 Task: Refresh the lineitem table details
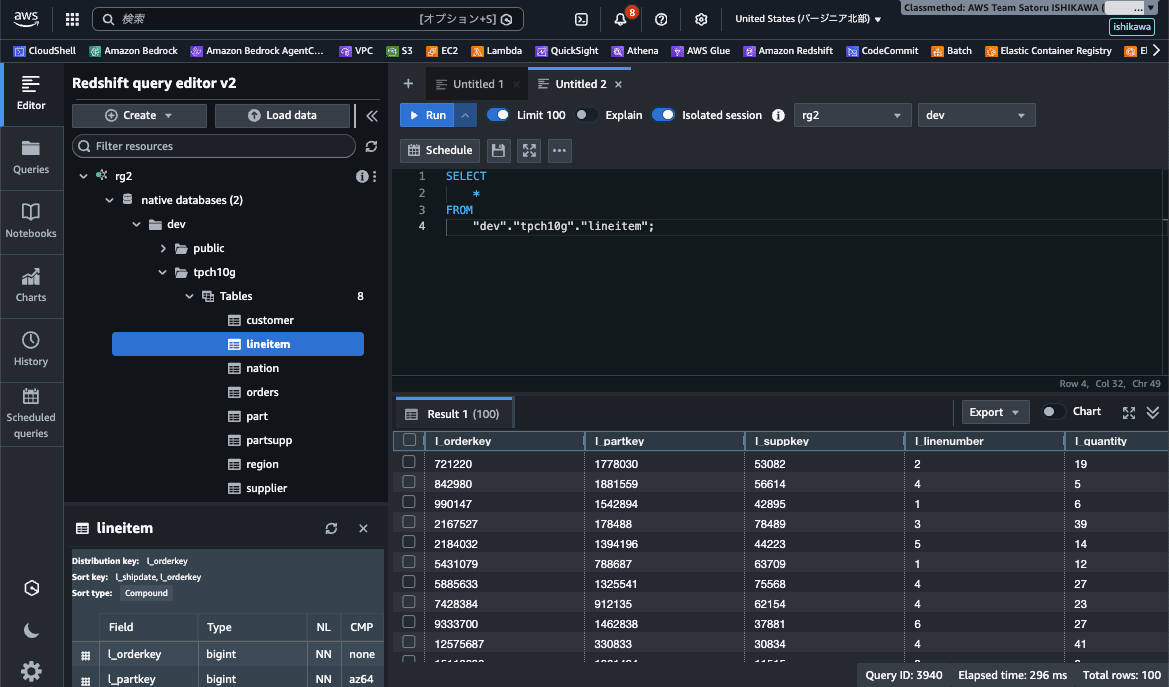point(332,528)
